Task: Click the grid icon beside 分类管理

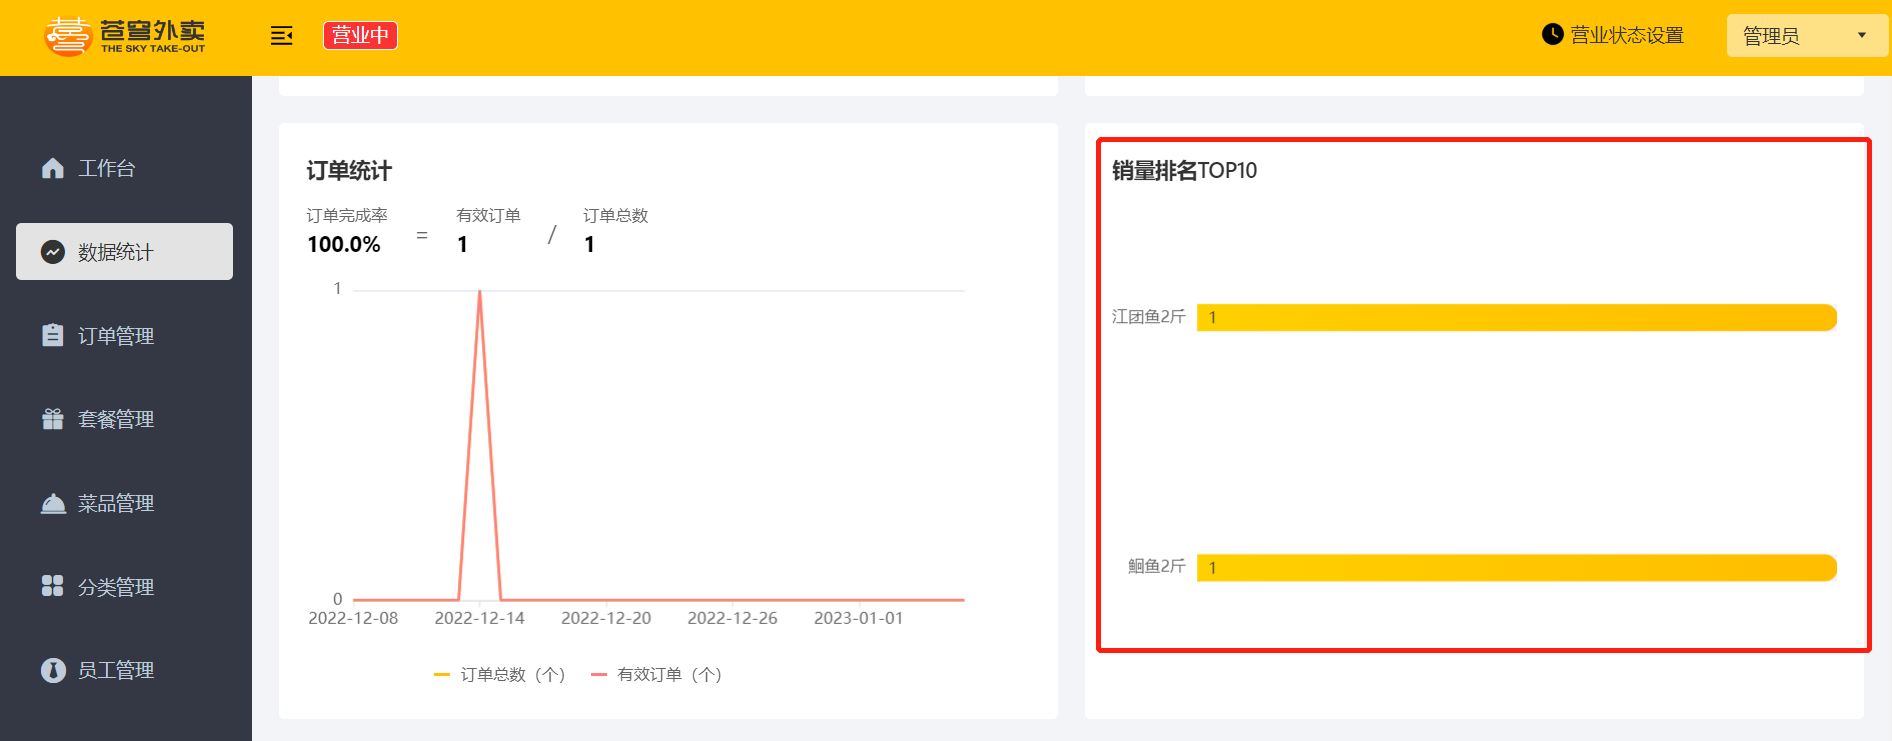Action: click(53, 586)
